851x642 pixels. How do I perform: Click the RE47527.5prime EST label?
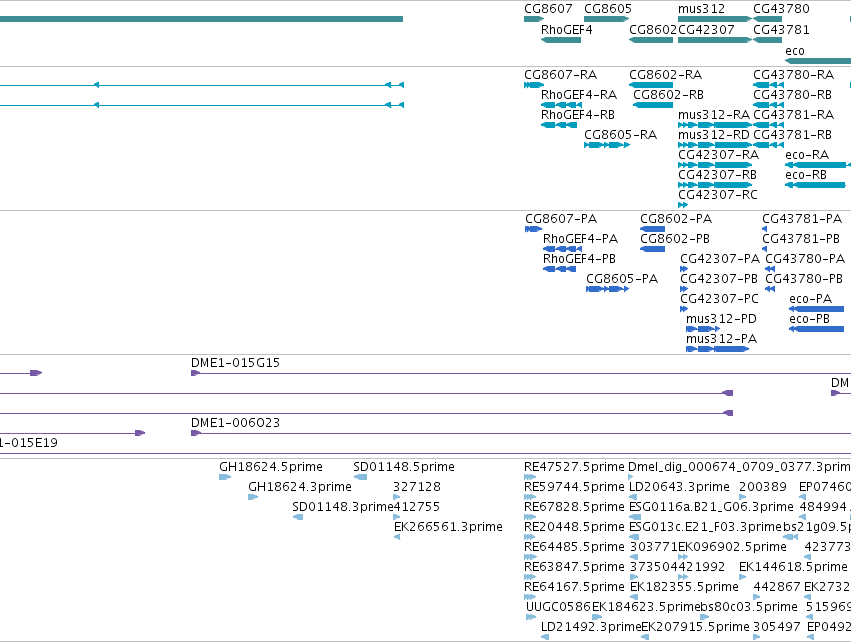point(574,467)
